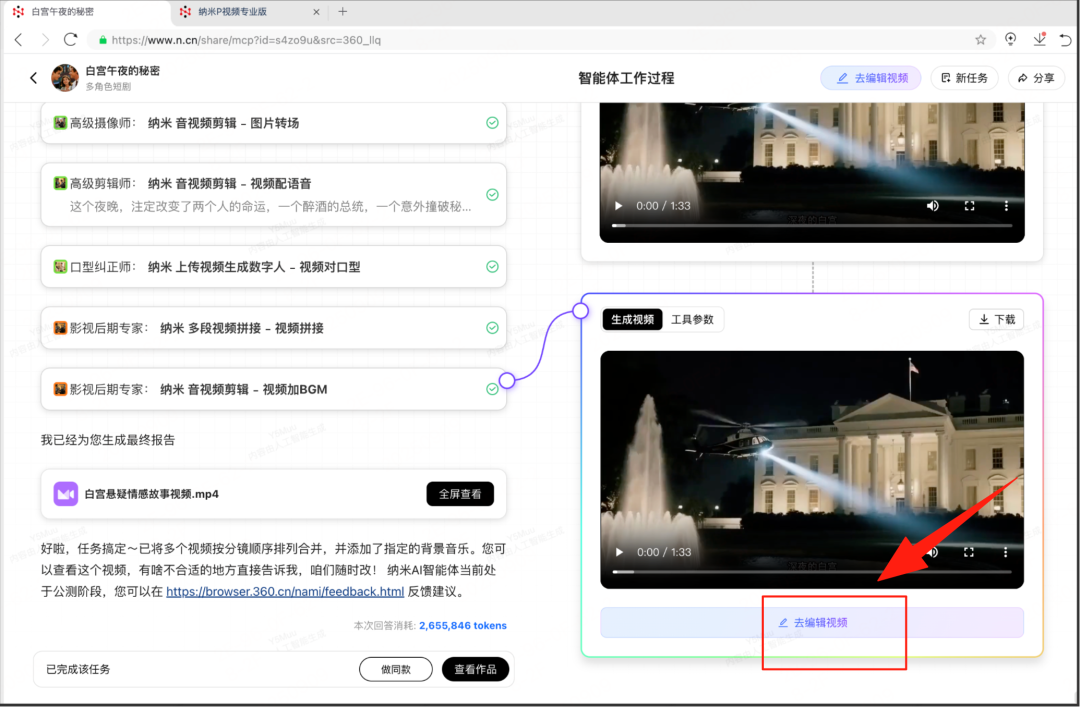Image resolution: width=1080 pixels, height=707 pixels.
Task: Click the green check on 视频加BGM row
Action: [492, 389]
